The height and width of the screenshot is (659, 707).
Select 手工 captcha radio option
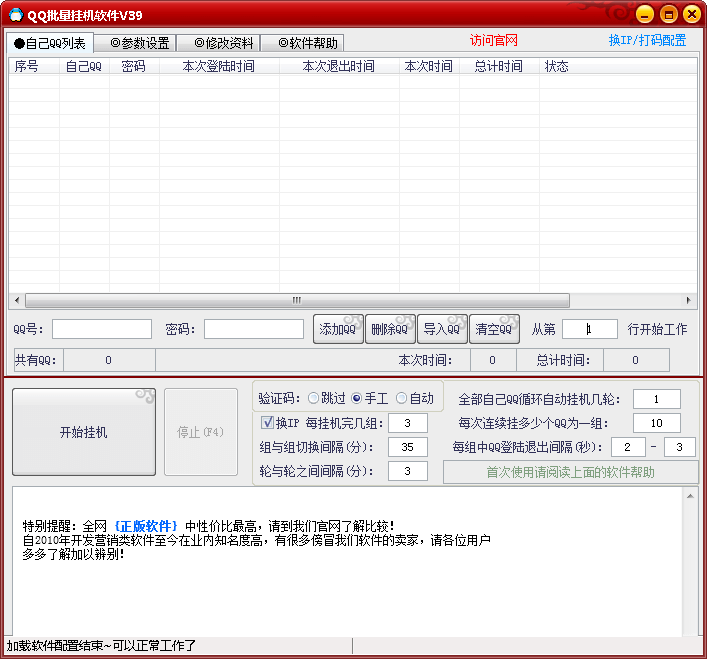(x=370, y=398)
